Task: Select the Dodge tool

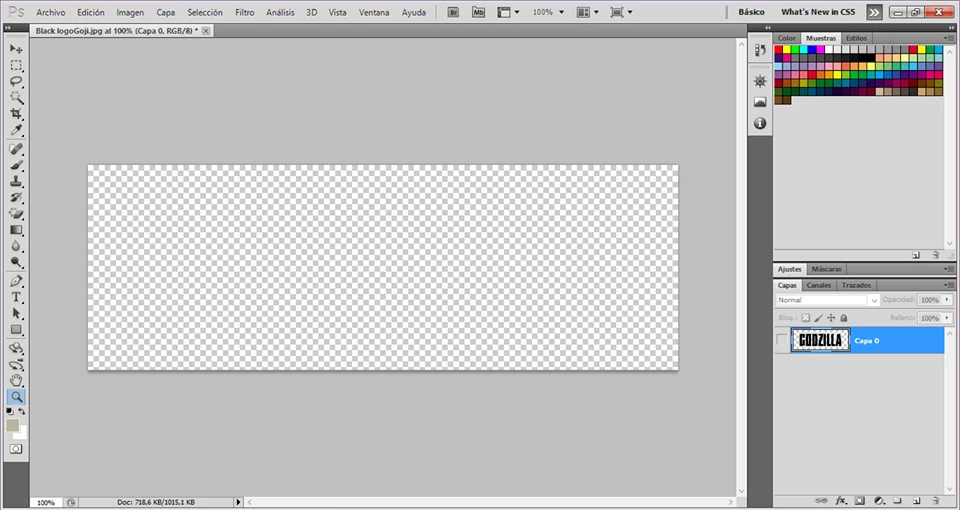Action: (x=16, y=263)
